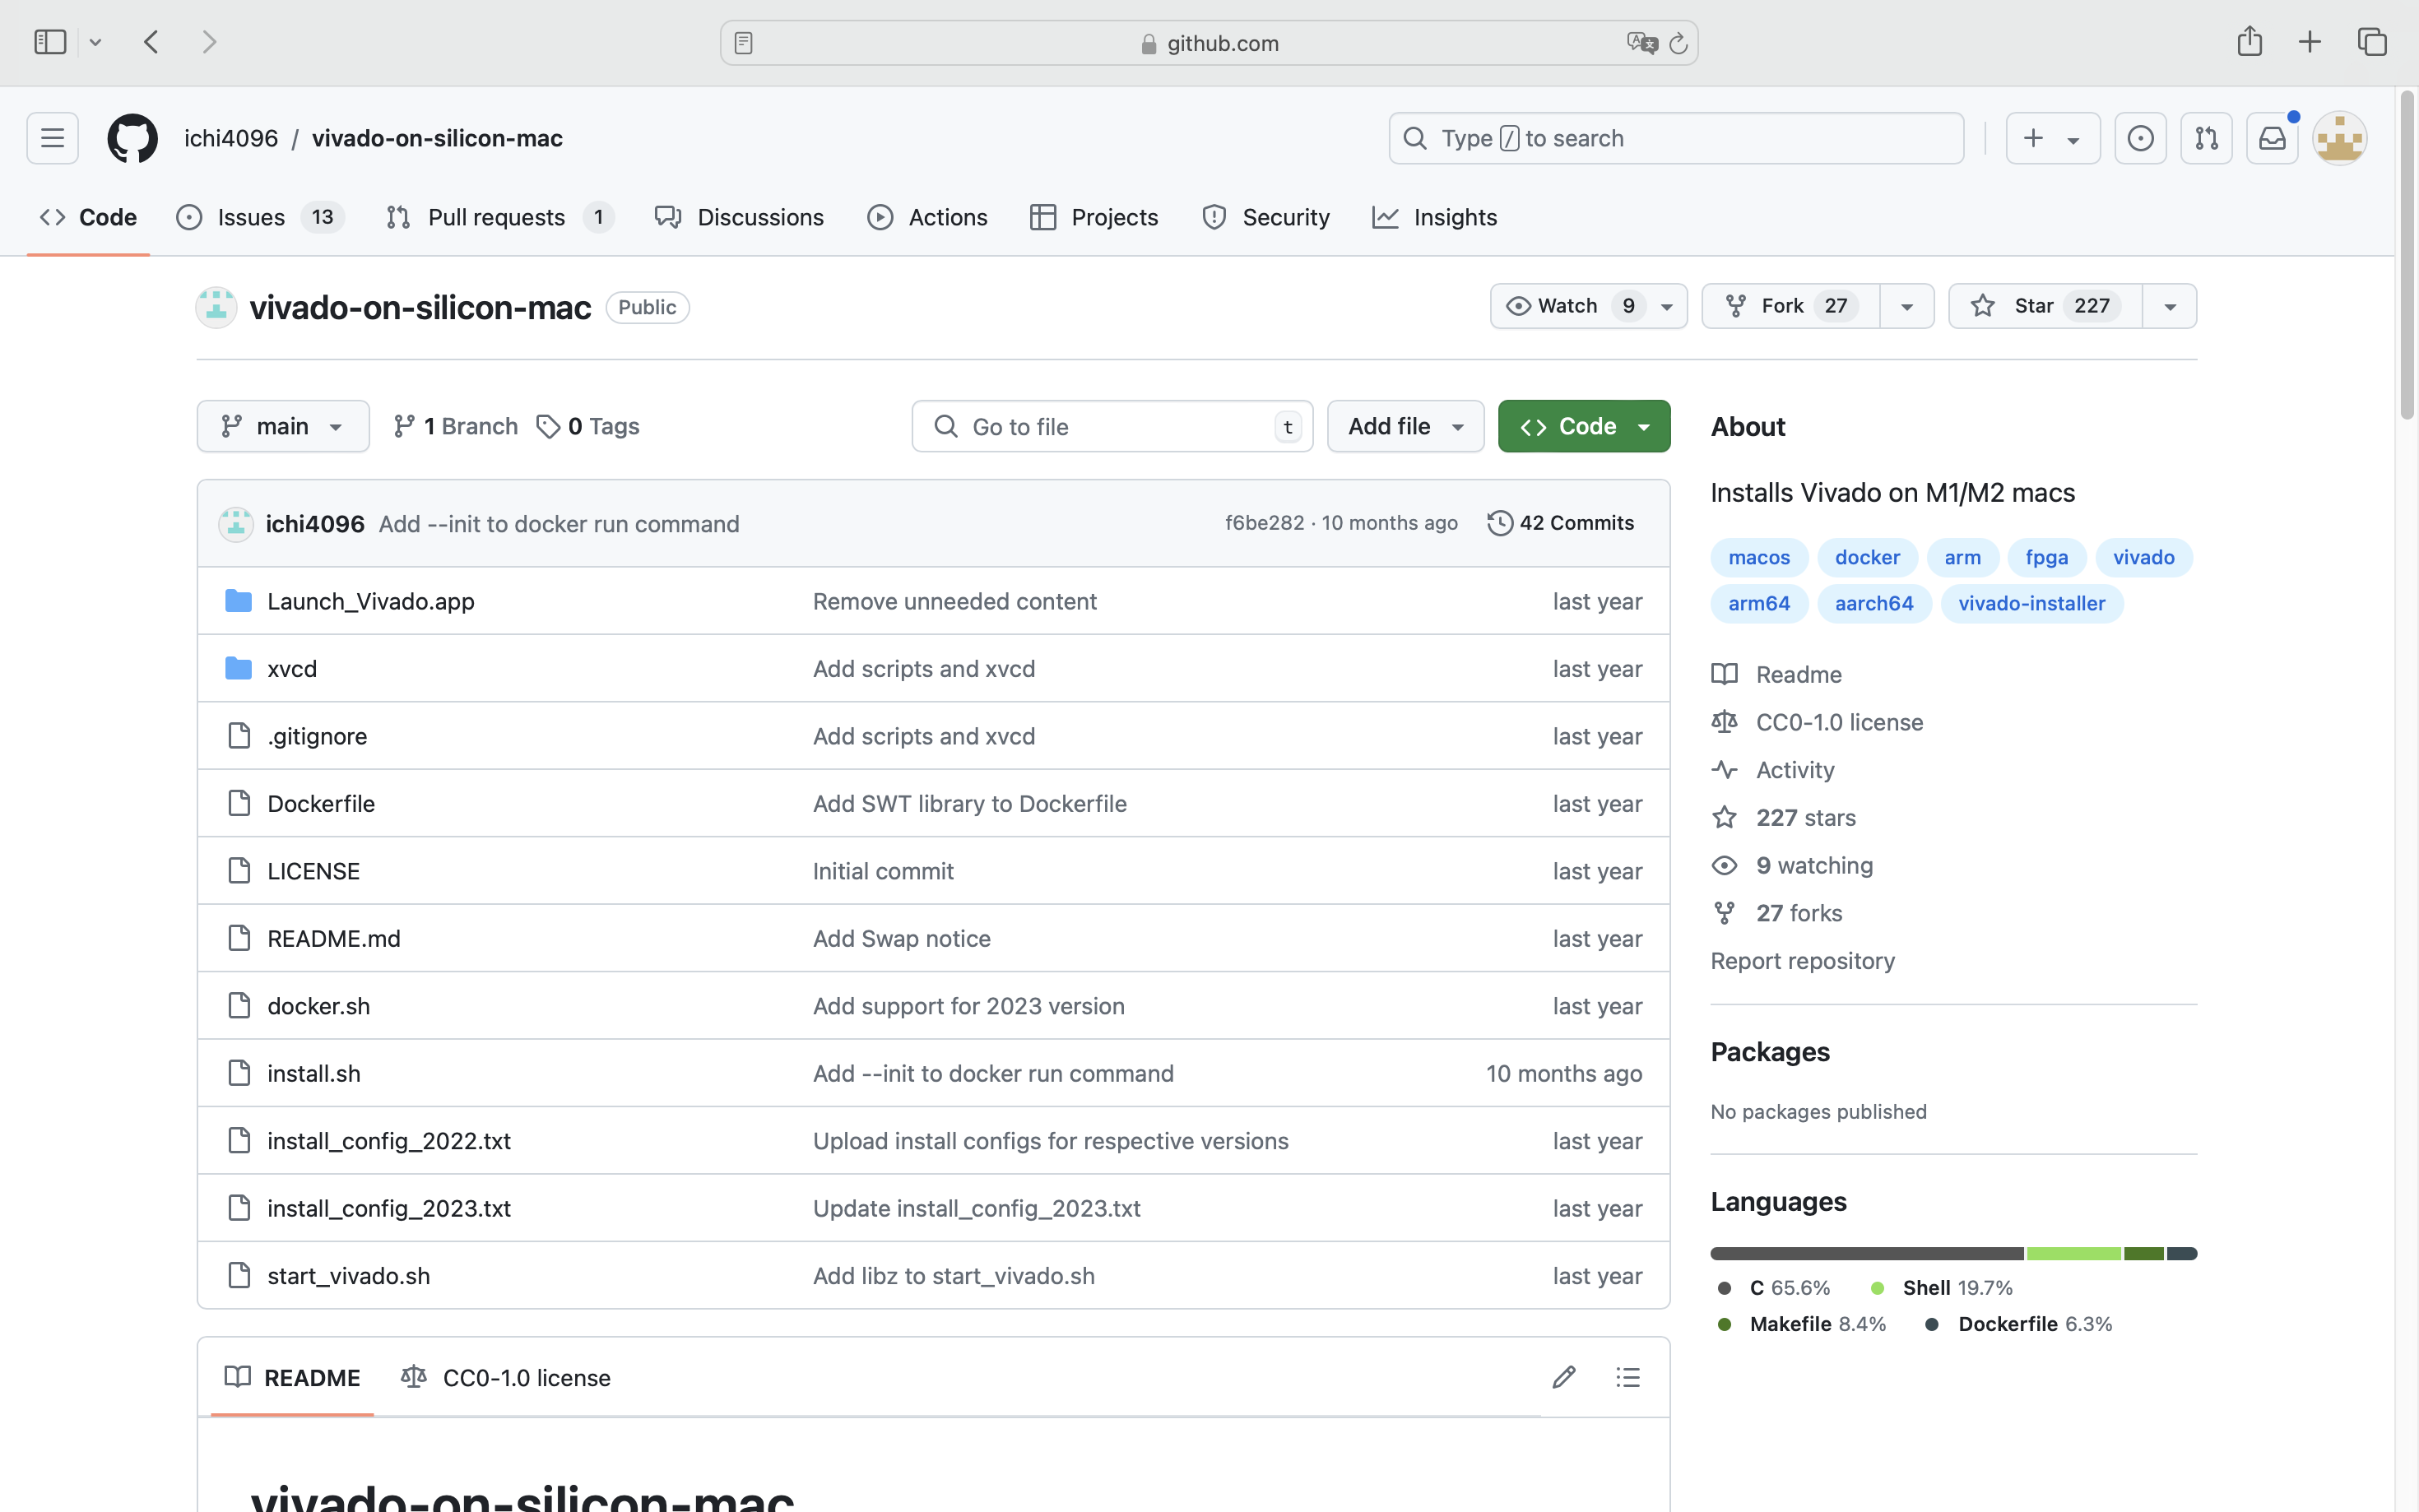
Task: Expand the Add file dropdown
Action: [1404, 427]
